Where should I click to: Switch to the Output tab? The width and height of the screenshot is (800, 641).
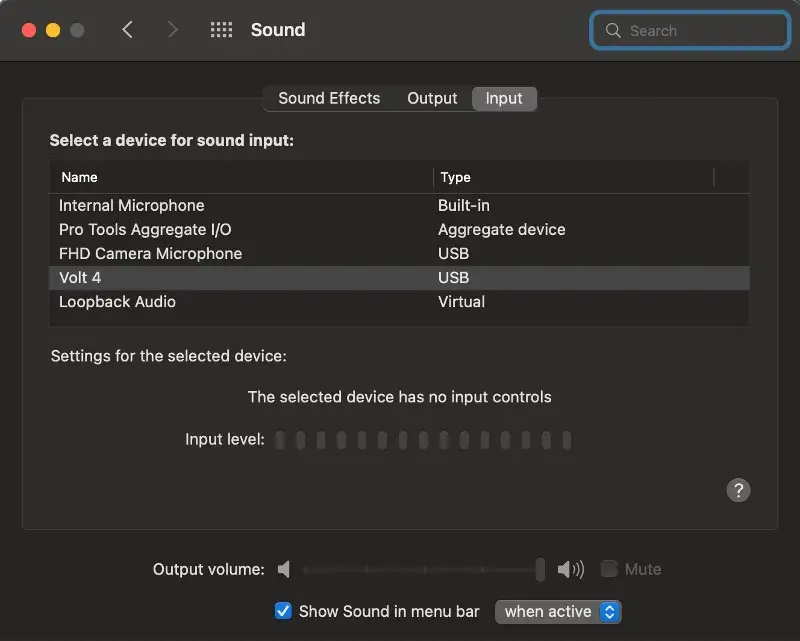click(432, 98)
